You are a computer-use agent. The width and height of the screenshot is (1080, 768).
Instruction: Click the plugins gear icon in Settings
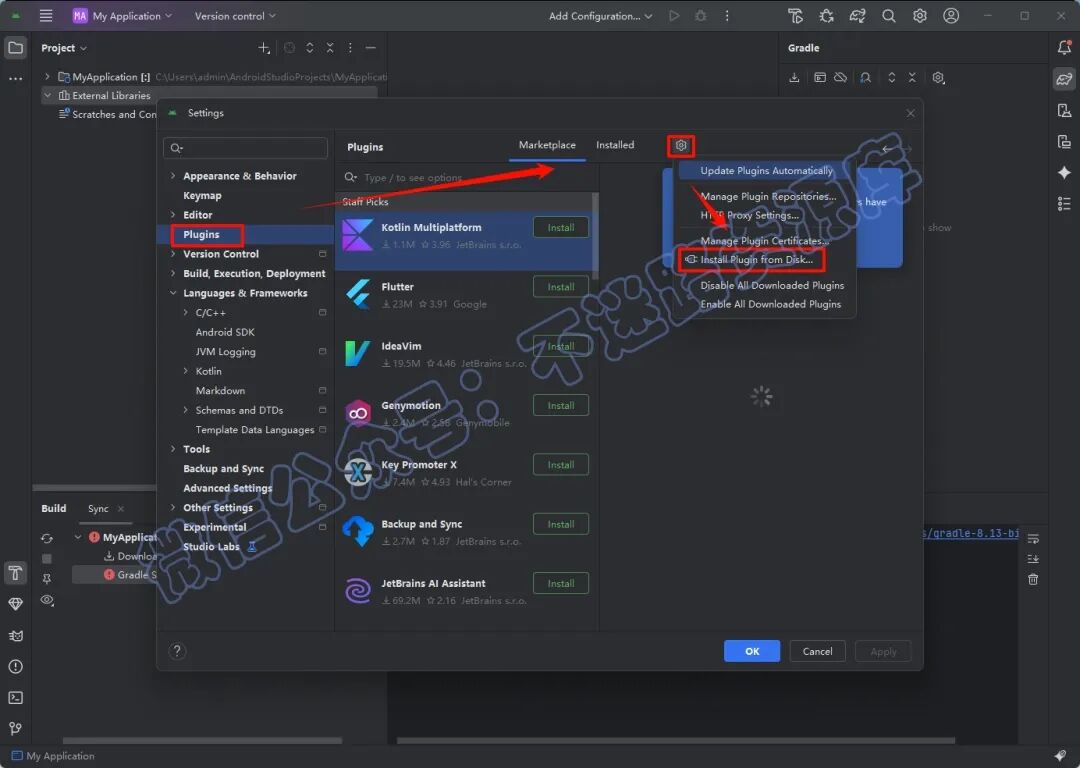(681, 145)
